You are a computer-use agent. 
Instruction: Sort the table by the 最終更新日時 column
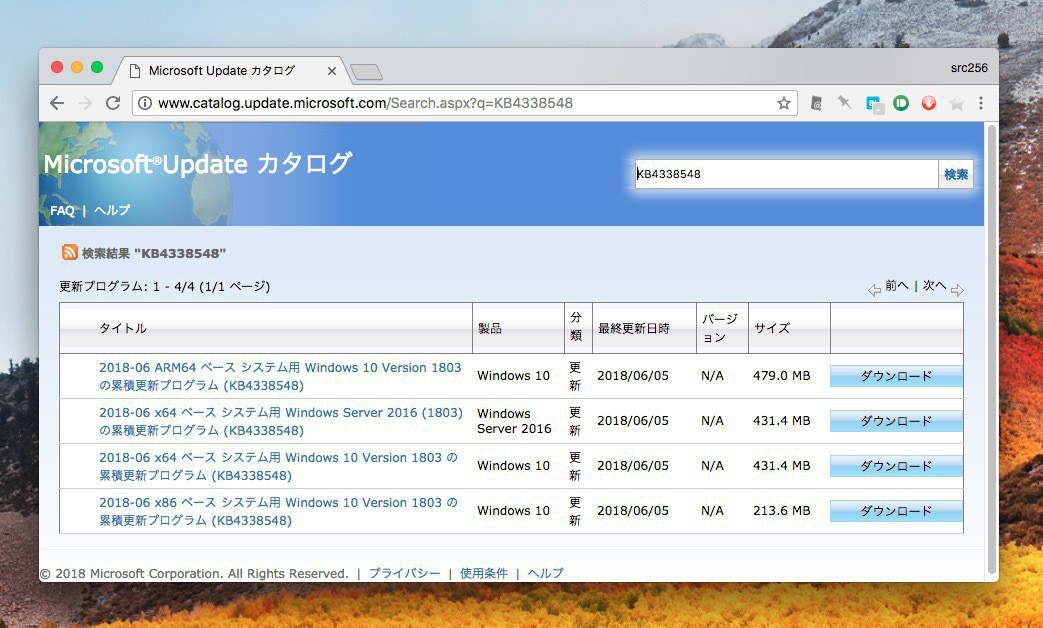click(x=633, y=328)
